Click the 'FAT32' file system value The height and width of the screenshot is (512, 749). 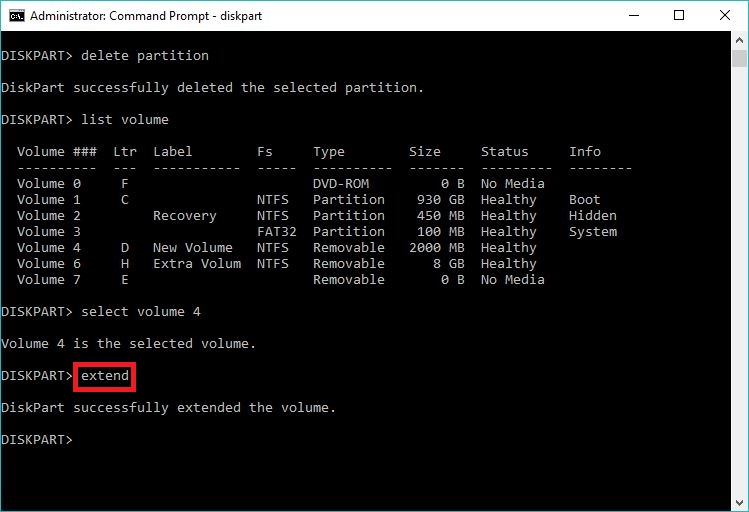(277, 232)
